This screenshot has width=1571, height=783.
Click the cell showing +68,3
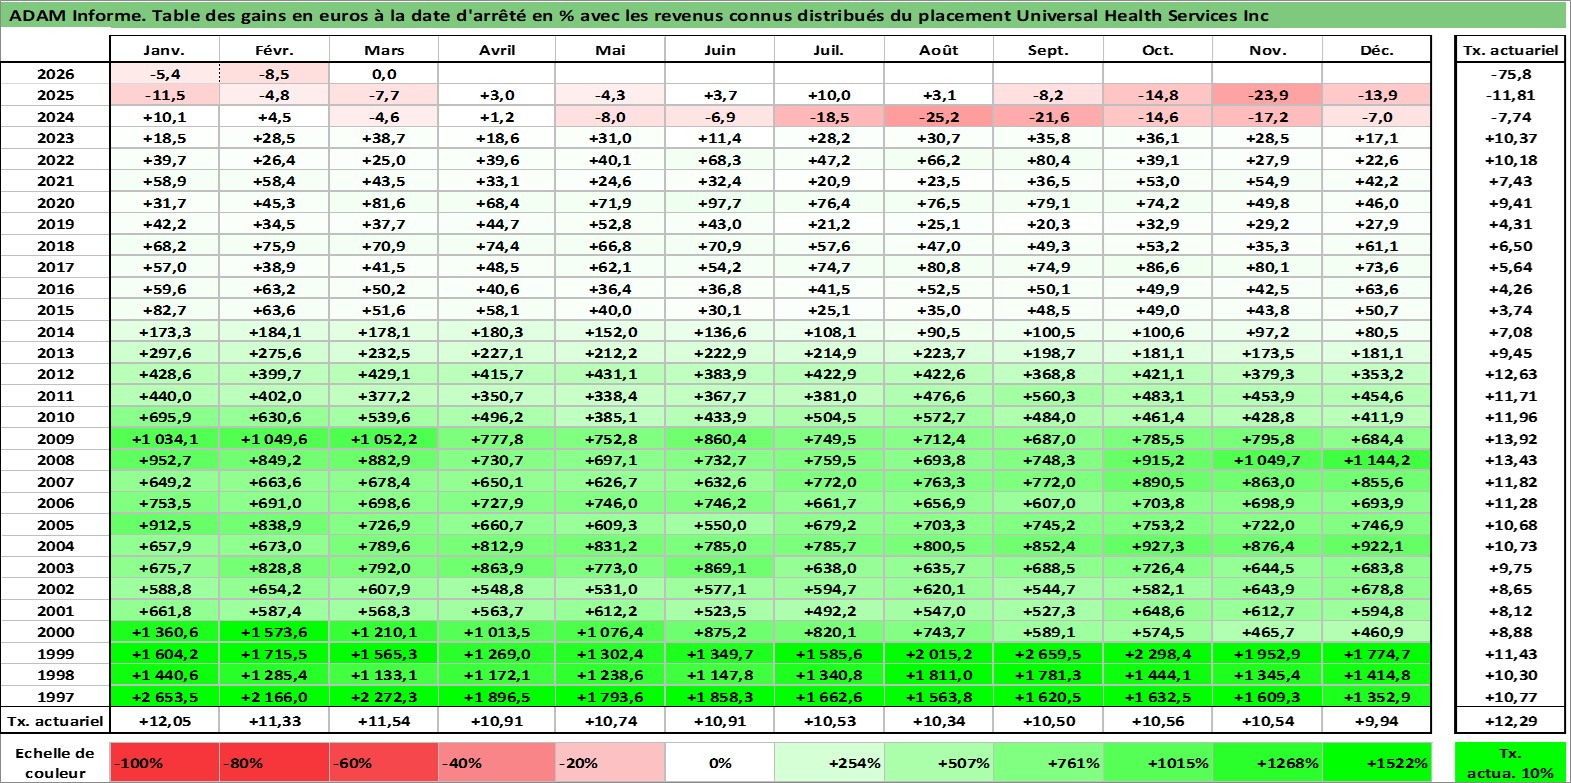pos(719,160)
